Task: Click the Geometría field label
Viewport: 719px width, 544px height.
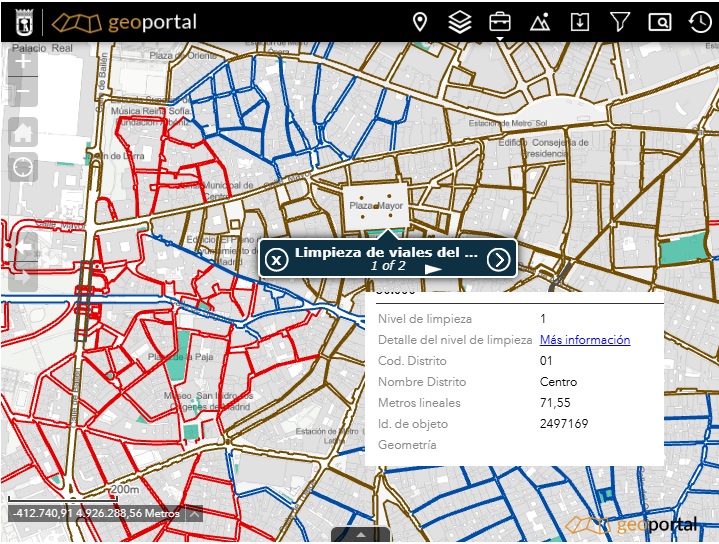Action: tap(407, 444)
